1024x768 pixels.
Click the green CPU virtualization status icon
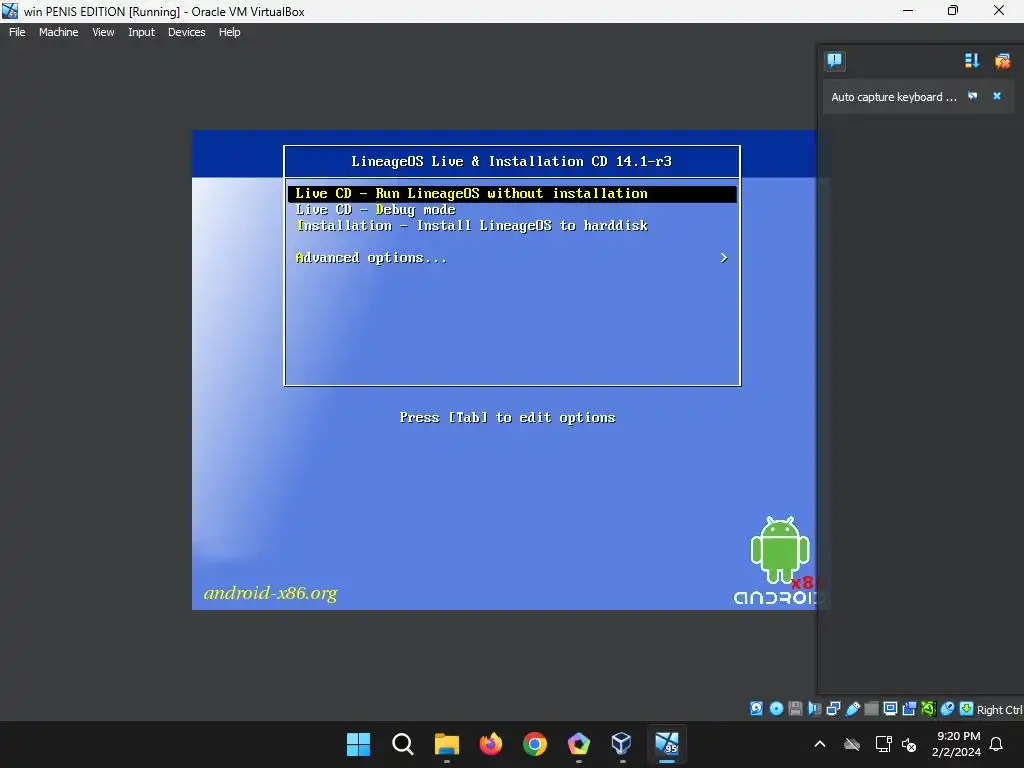point(928,709)
